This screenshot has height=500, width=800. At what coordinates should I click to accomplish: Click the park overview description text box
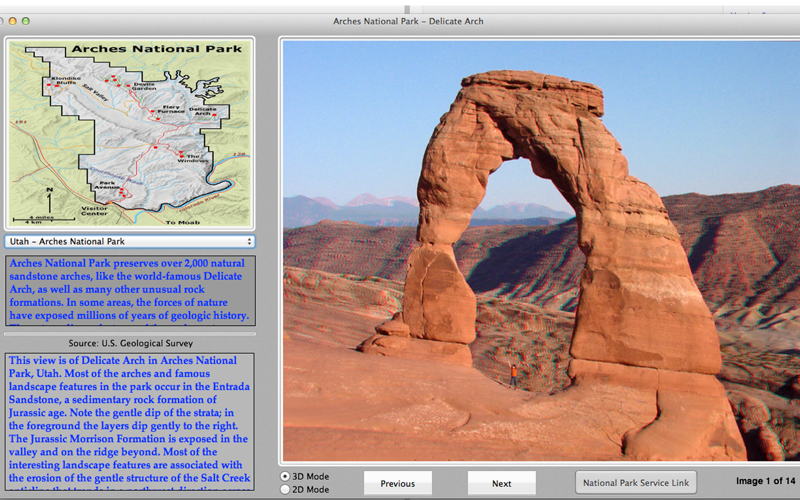[x=130, y=290]
